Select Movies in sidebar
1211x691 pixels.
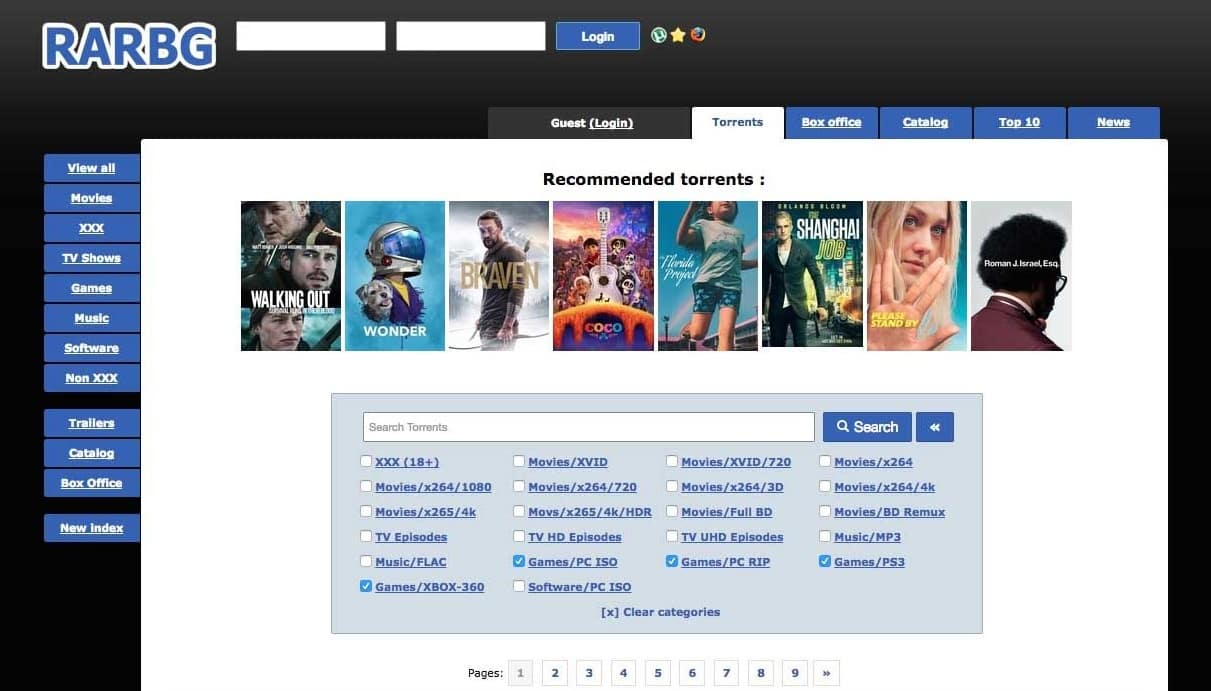(91, 198)
